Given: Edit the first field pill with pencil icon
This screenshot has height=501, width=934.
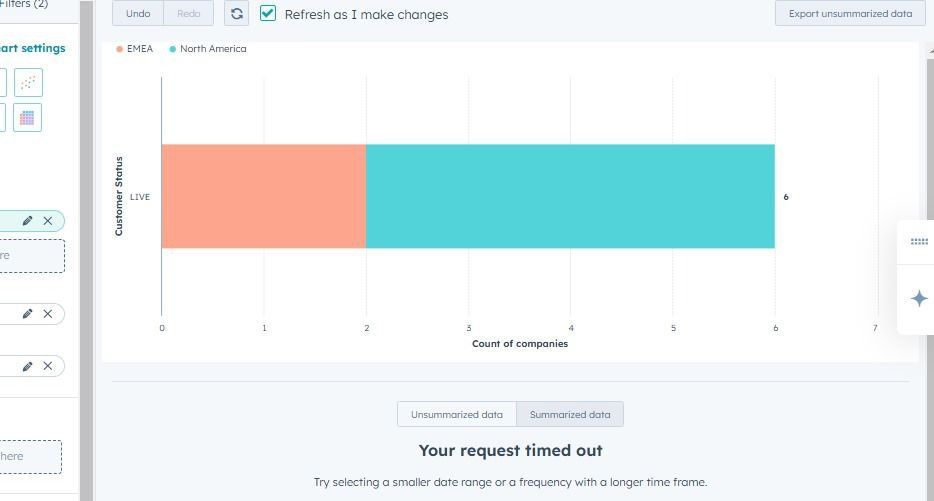Looking at the screenshot, I should coord(28,221).
